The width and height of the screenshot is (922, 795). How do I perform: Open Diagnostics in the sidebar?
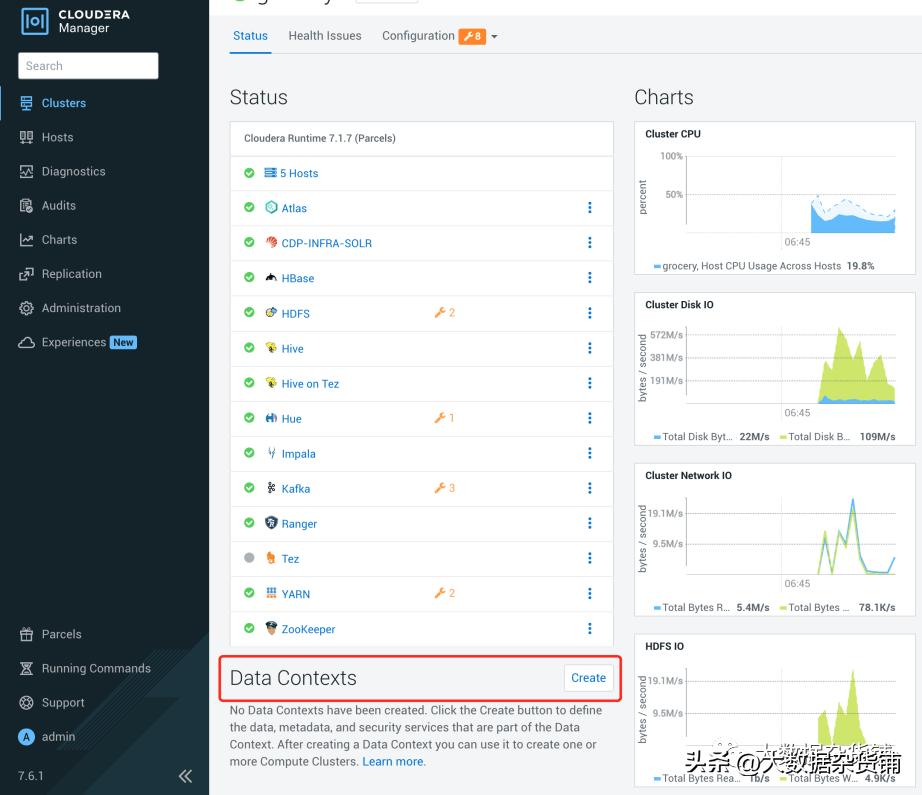(73, 171)
